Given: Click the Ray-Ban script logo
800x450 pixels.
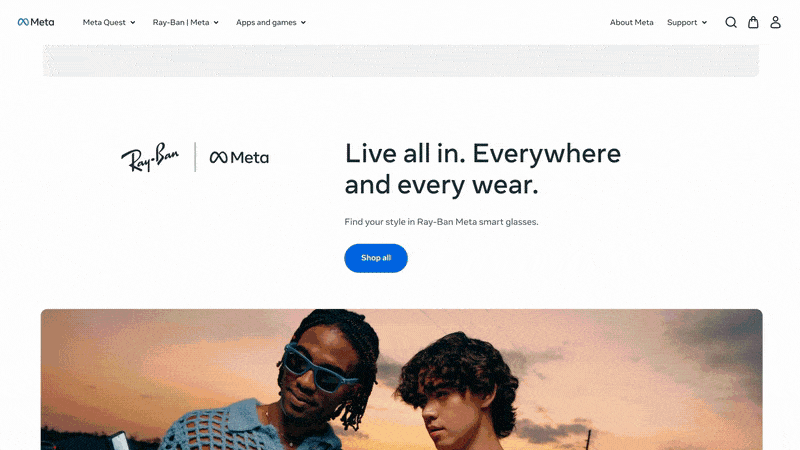Looking at the screenshot, I should 150,157.
